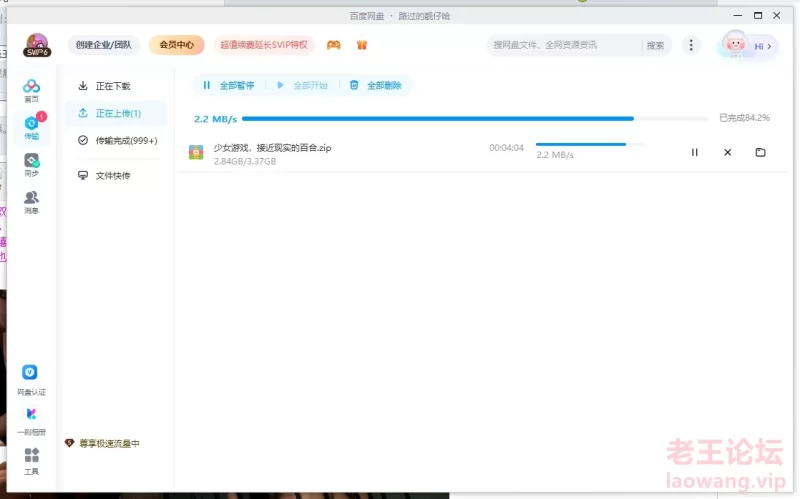Open 文件快传 quick transfer tab
Image resolution: width=800 pixels, height=499 pixels.
(x=104, y=176)
